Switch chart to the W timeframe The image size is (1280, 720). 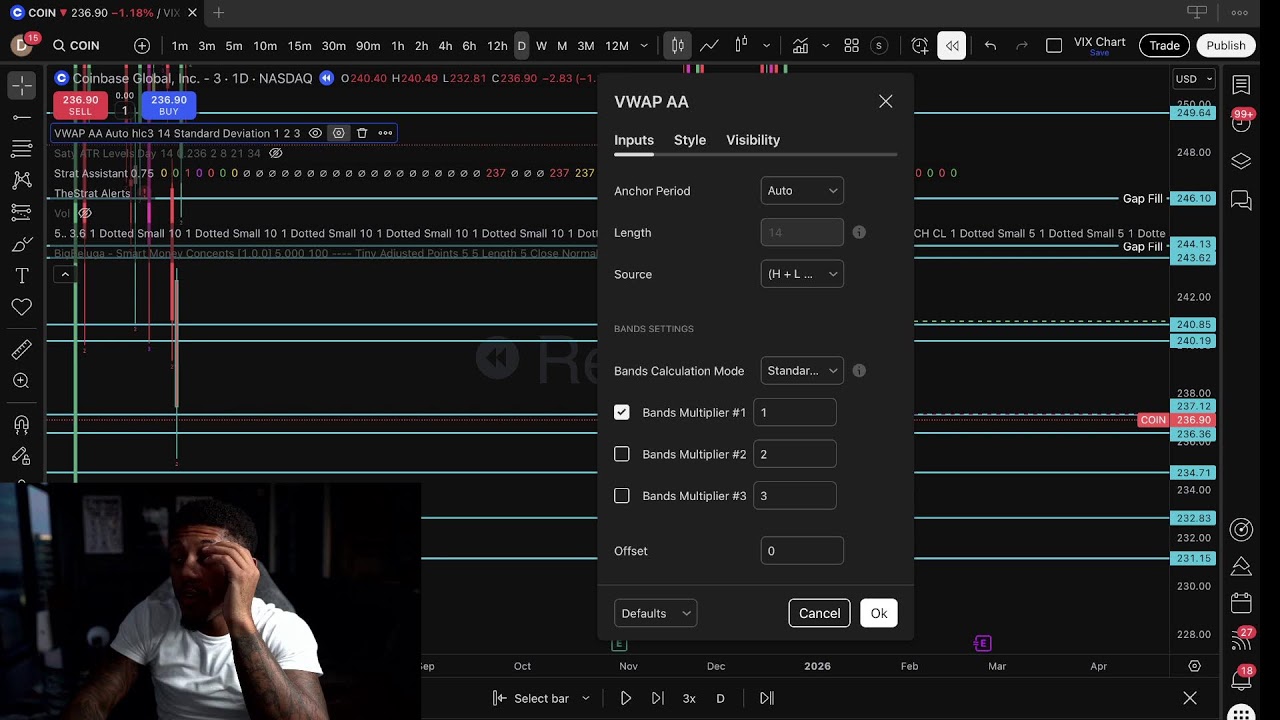click(541, 46)
